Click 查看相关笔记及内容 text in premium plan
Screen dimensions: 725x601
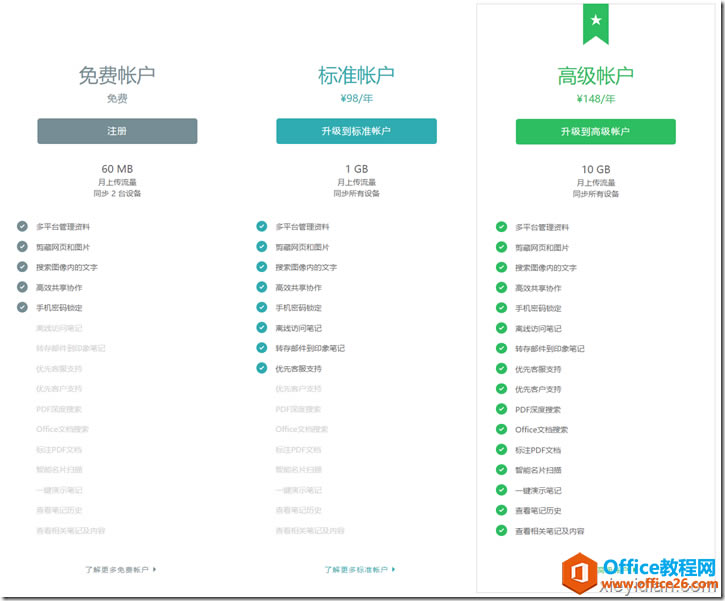pos(550,531)
